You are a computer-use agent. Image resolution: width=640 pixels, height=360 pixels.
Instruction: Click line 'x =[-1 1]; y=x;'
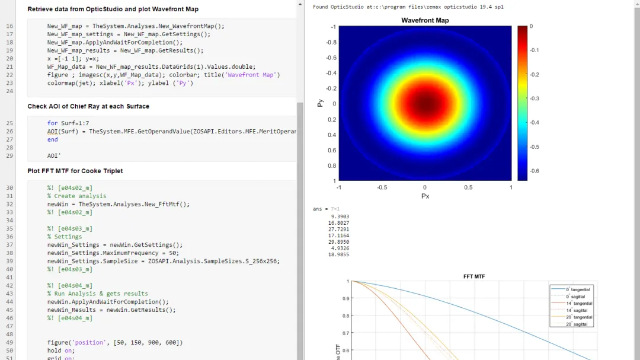73,59
